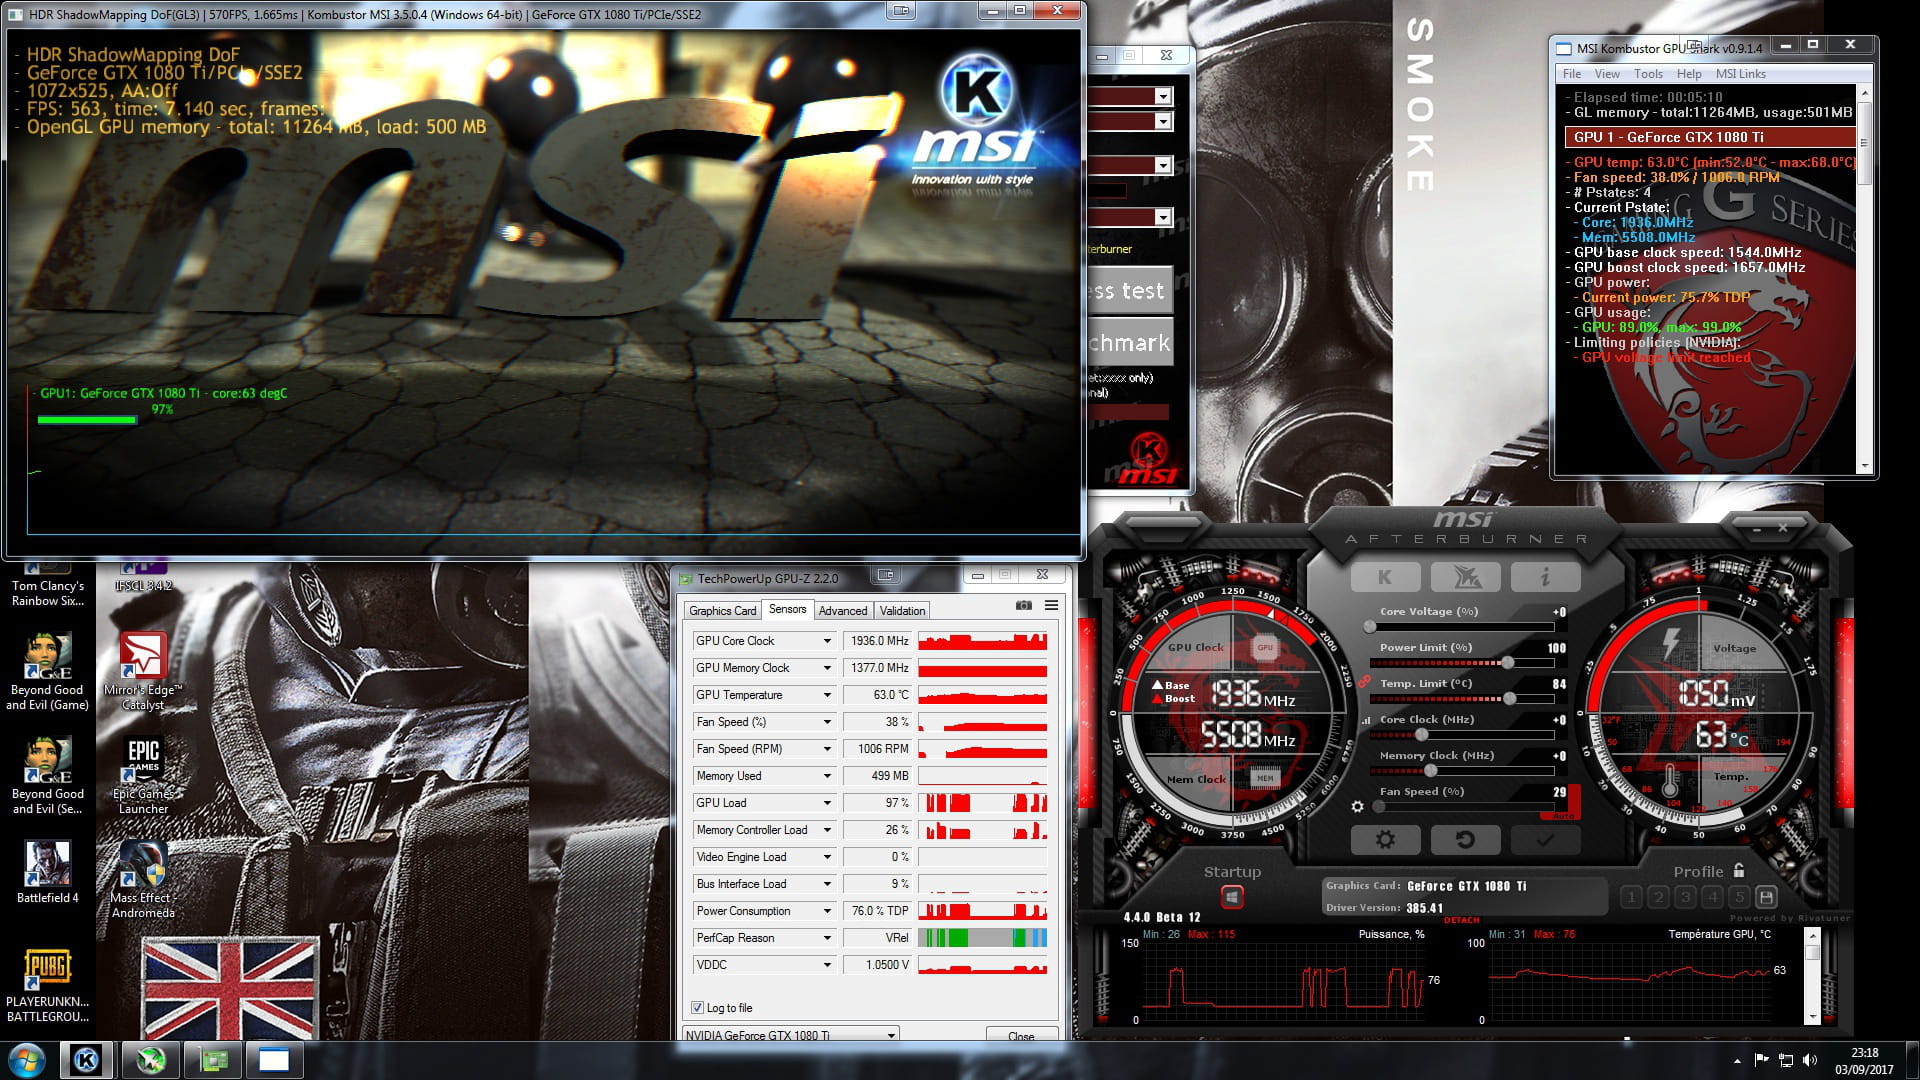Open the Tom Clancy's Rainbow Six desktop shortcut
The width and height of the screenshot is (1920, 1080).
point(48,585)
